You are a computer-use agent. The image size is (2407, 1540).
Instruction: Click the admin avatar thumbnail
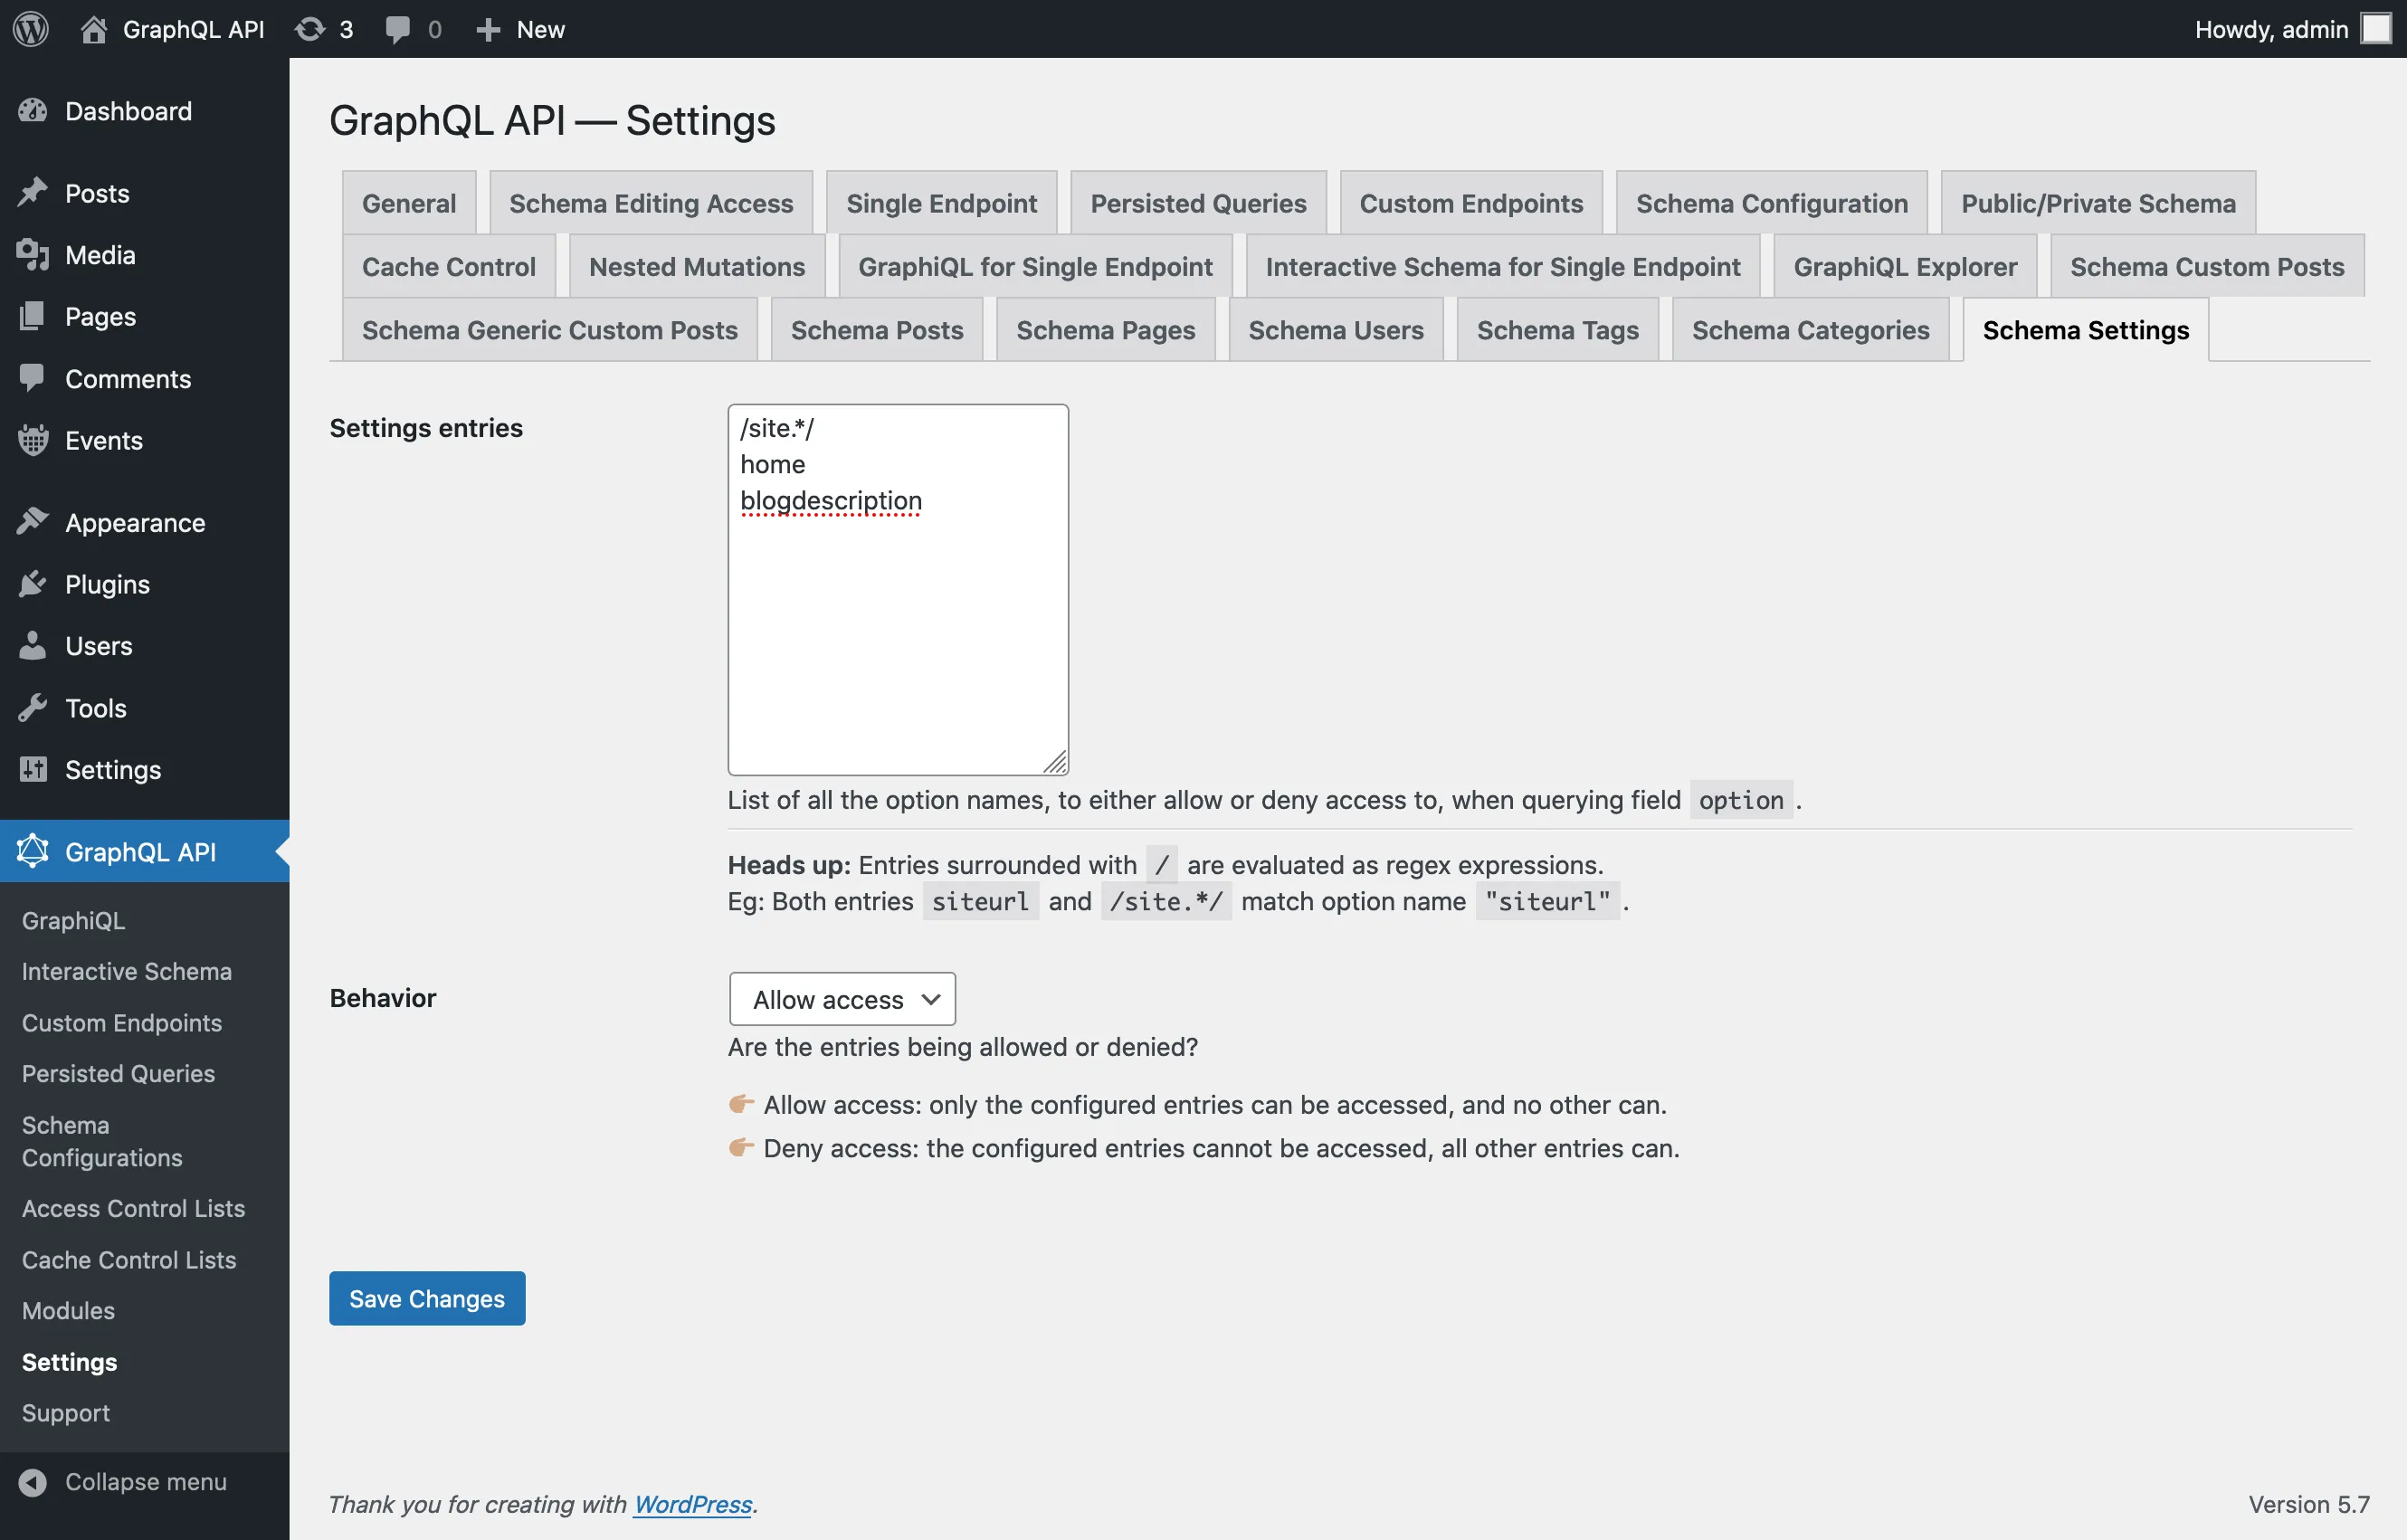(2376, 29)
